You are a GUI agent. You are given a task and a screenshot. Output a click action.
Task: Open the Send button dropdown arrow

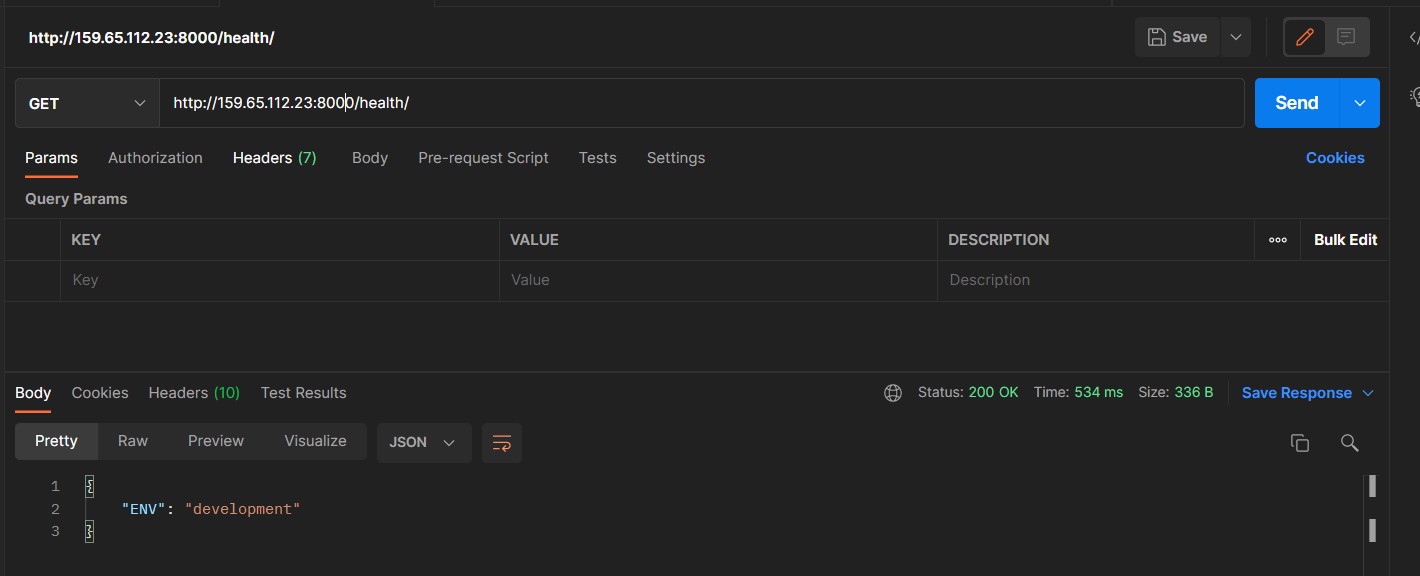click(1359, 102)
